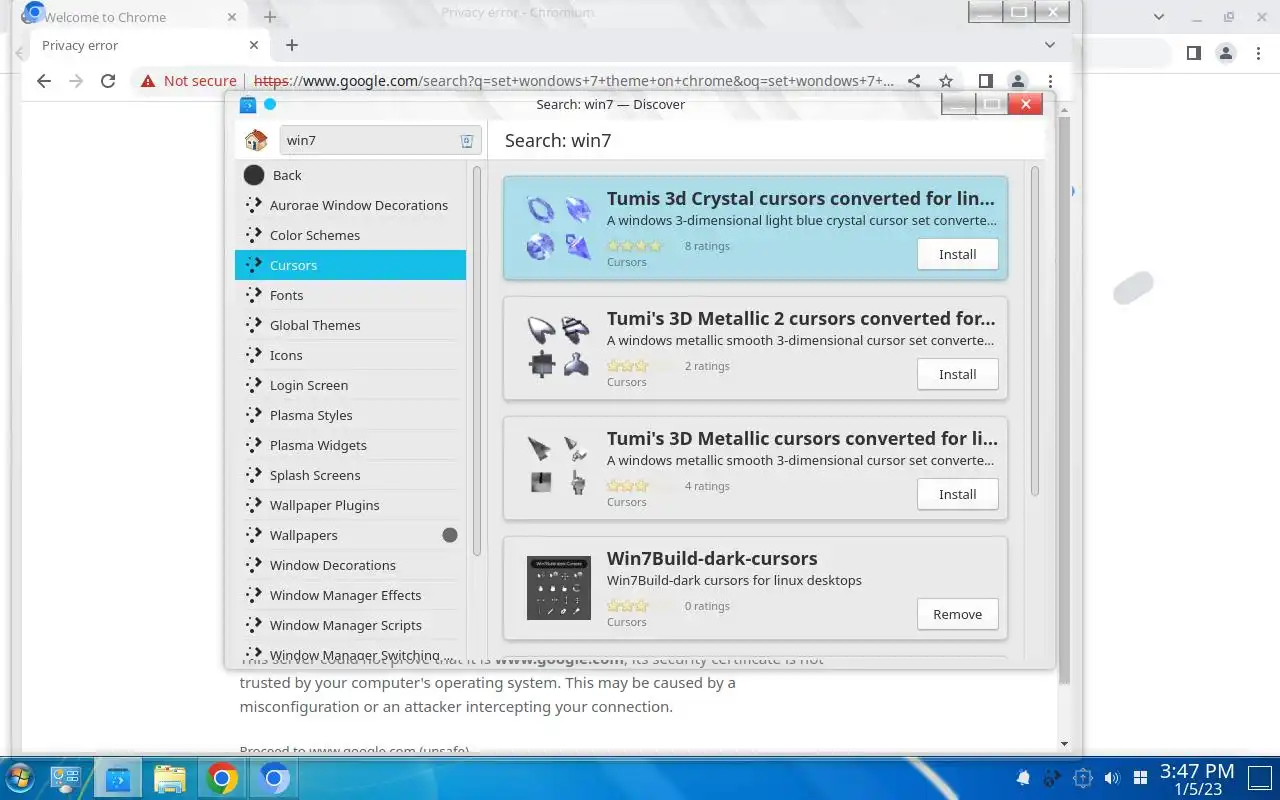This screenshot has width=1280, height=800.
Task: Click the Discover app icon in title bar
Action: tap(248, 104)
